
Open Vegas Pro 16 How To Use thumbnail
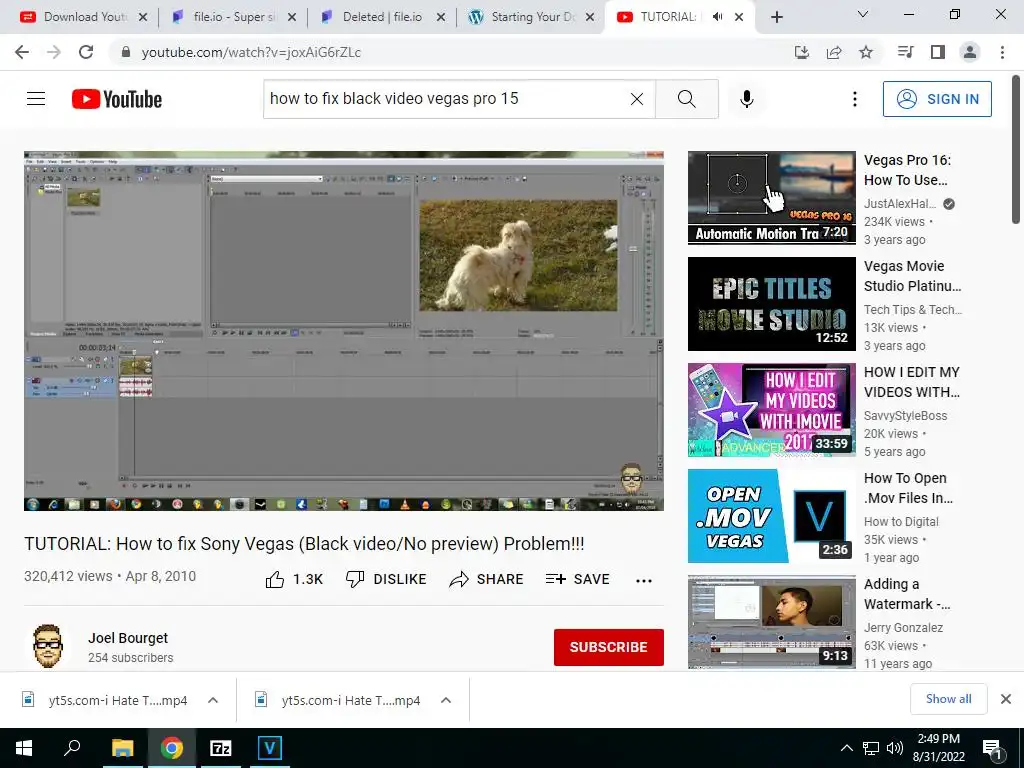[771, 198]
